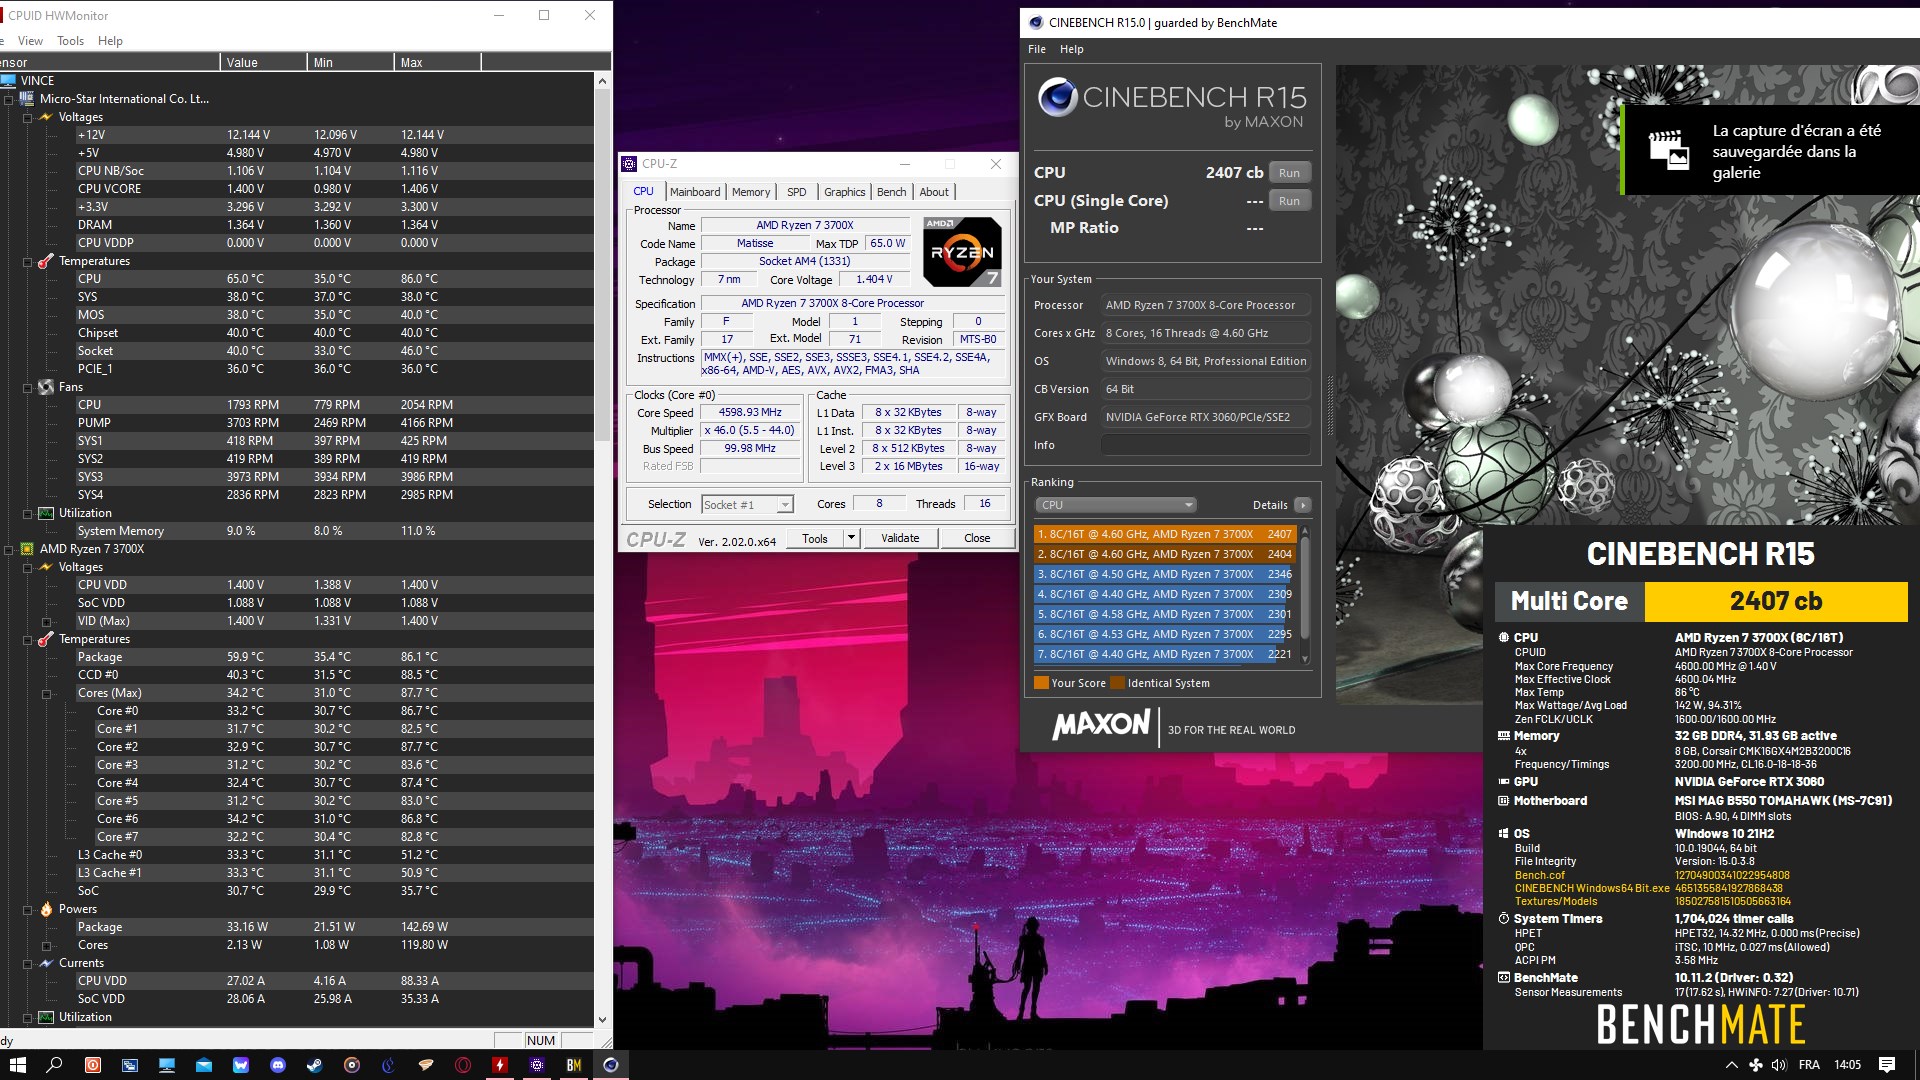The width and height of the screenshot is (1920, 1080).
Task: Select ranking entry 4.50 GHz scoring 2346
Action: [x=1165, y=574]
